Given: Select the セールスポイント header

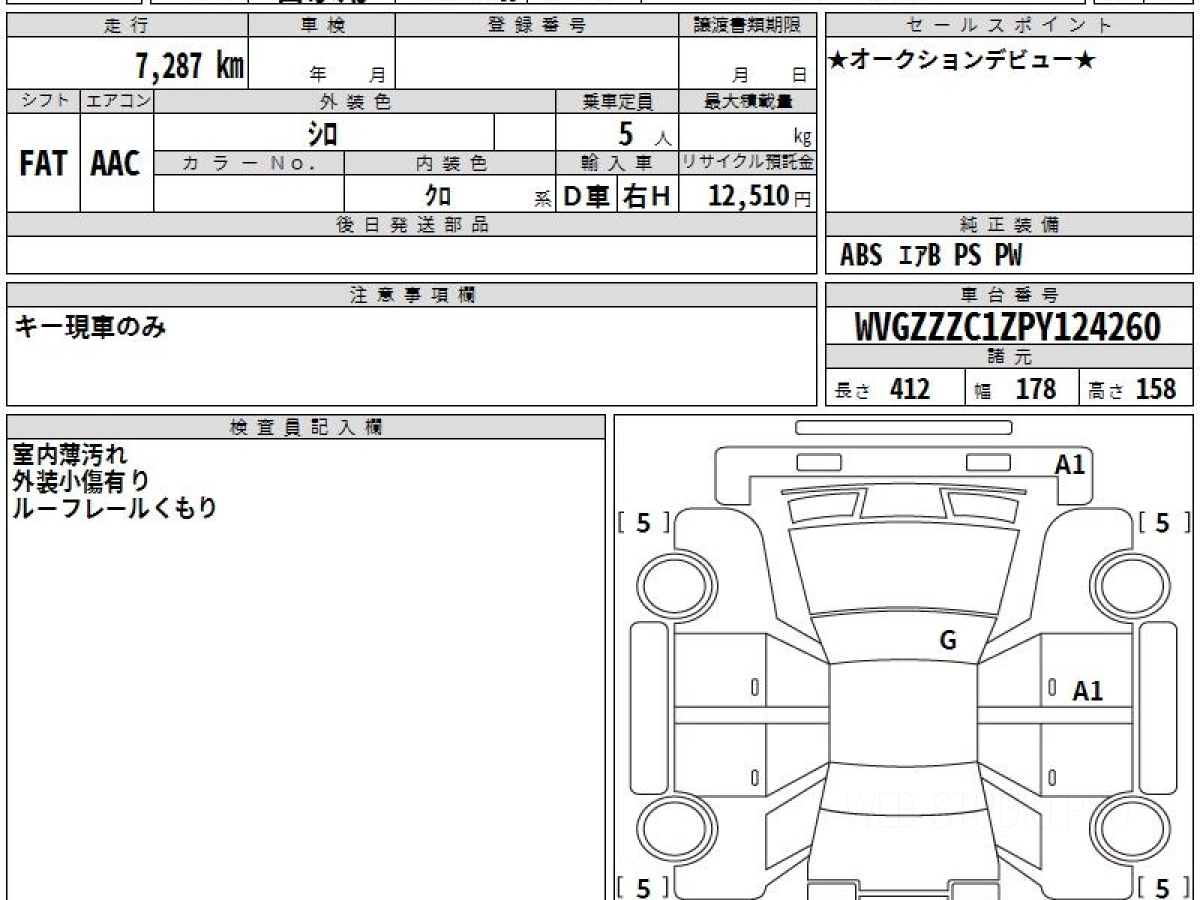Looking at the screenshot, I should 1010,26.
